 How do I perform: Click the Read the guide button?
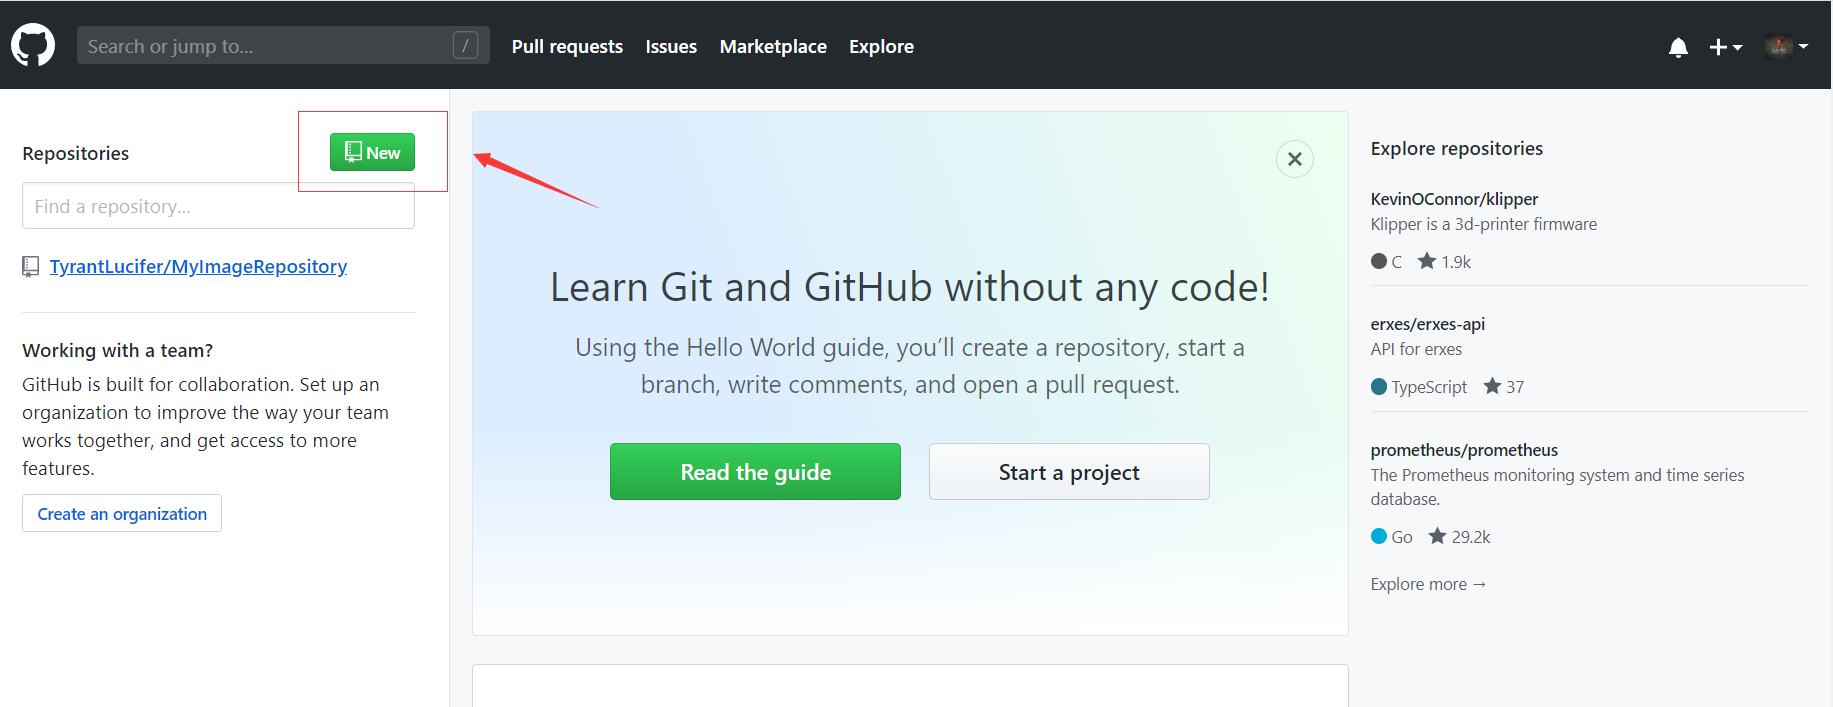tap(755, 472)
